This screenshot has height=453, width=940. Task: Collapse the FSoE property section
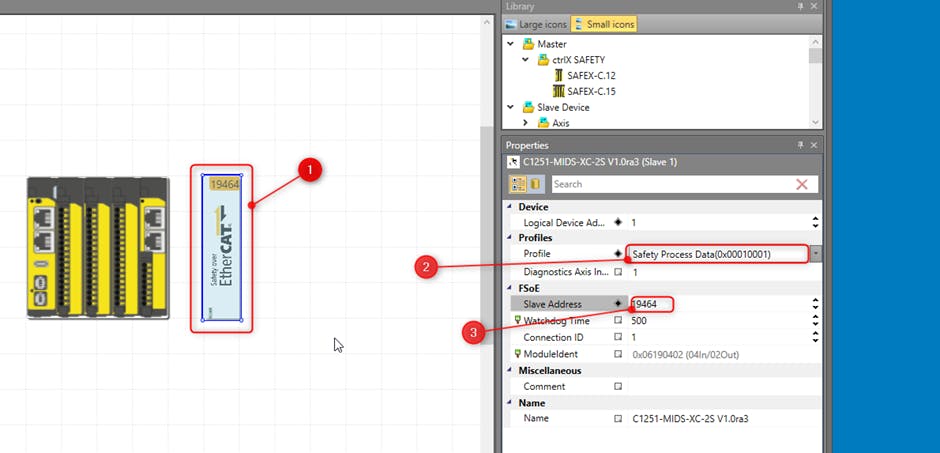click(510, 287)
